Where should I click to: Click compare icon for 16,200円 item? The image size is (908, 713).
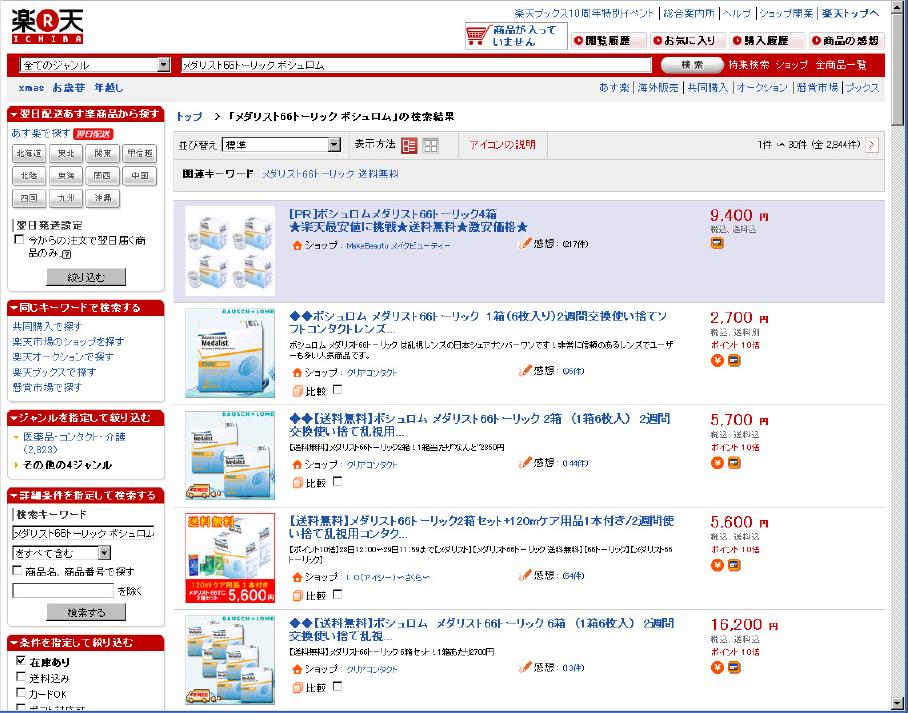[x=298, y=688]
